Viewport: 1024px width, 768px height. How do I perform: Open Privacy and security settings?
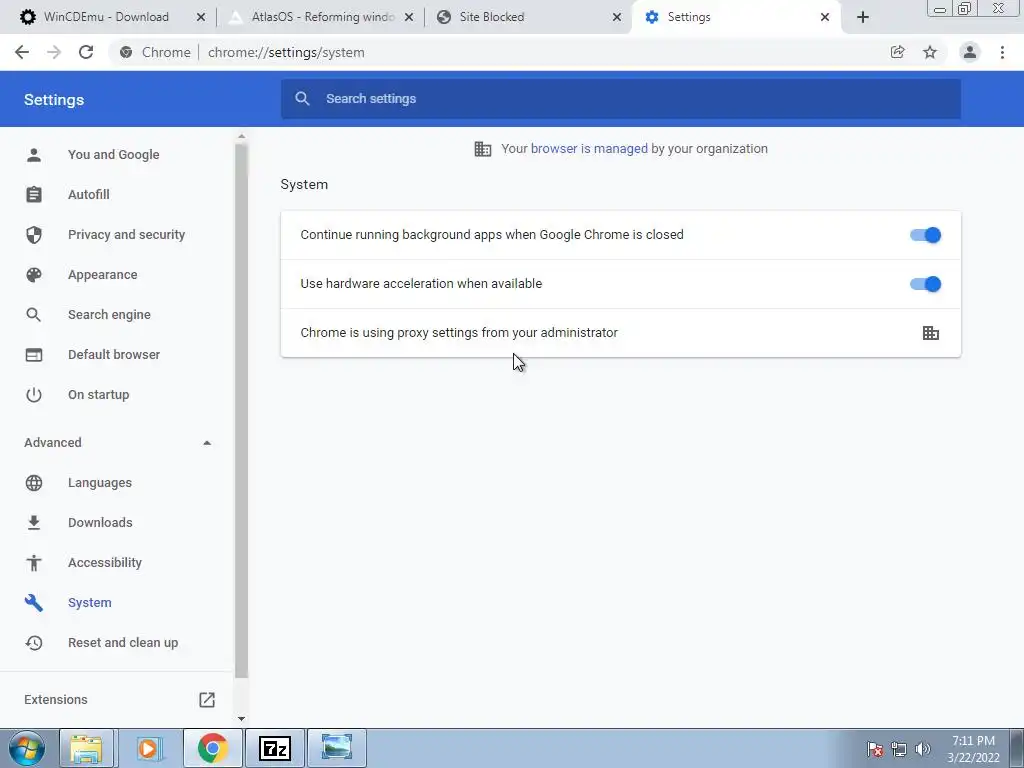127,234
